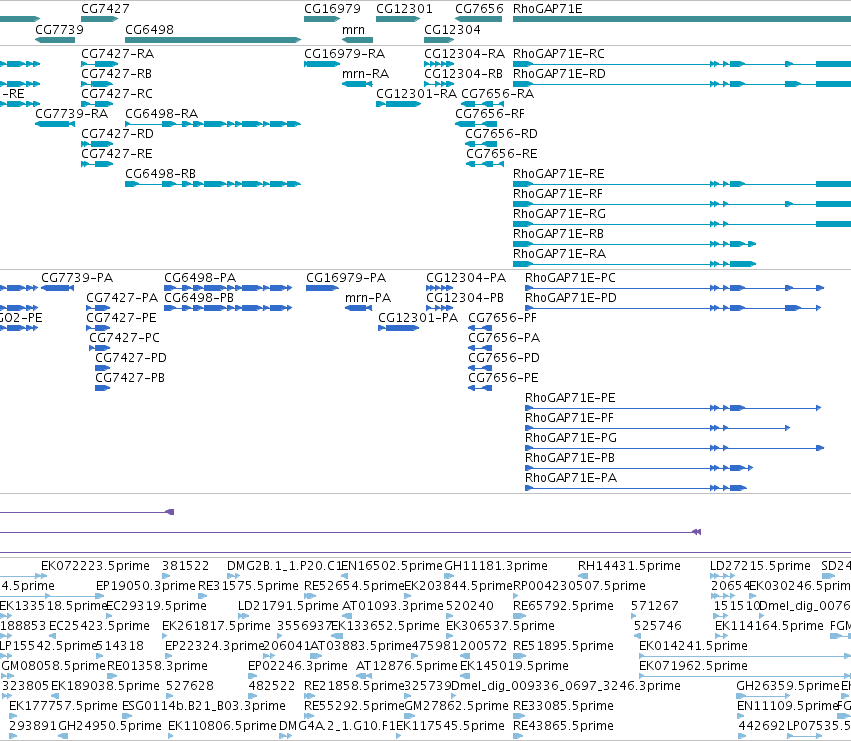851x741 pixels.
Task: Click protein RhoGAP71E-PG
Action: [x=675, y=448]
